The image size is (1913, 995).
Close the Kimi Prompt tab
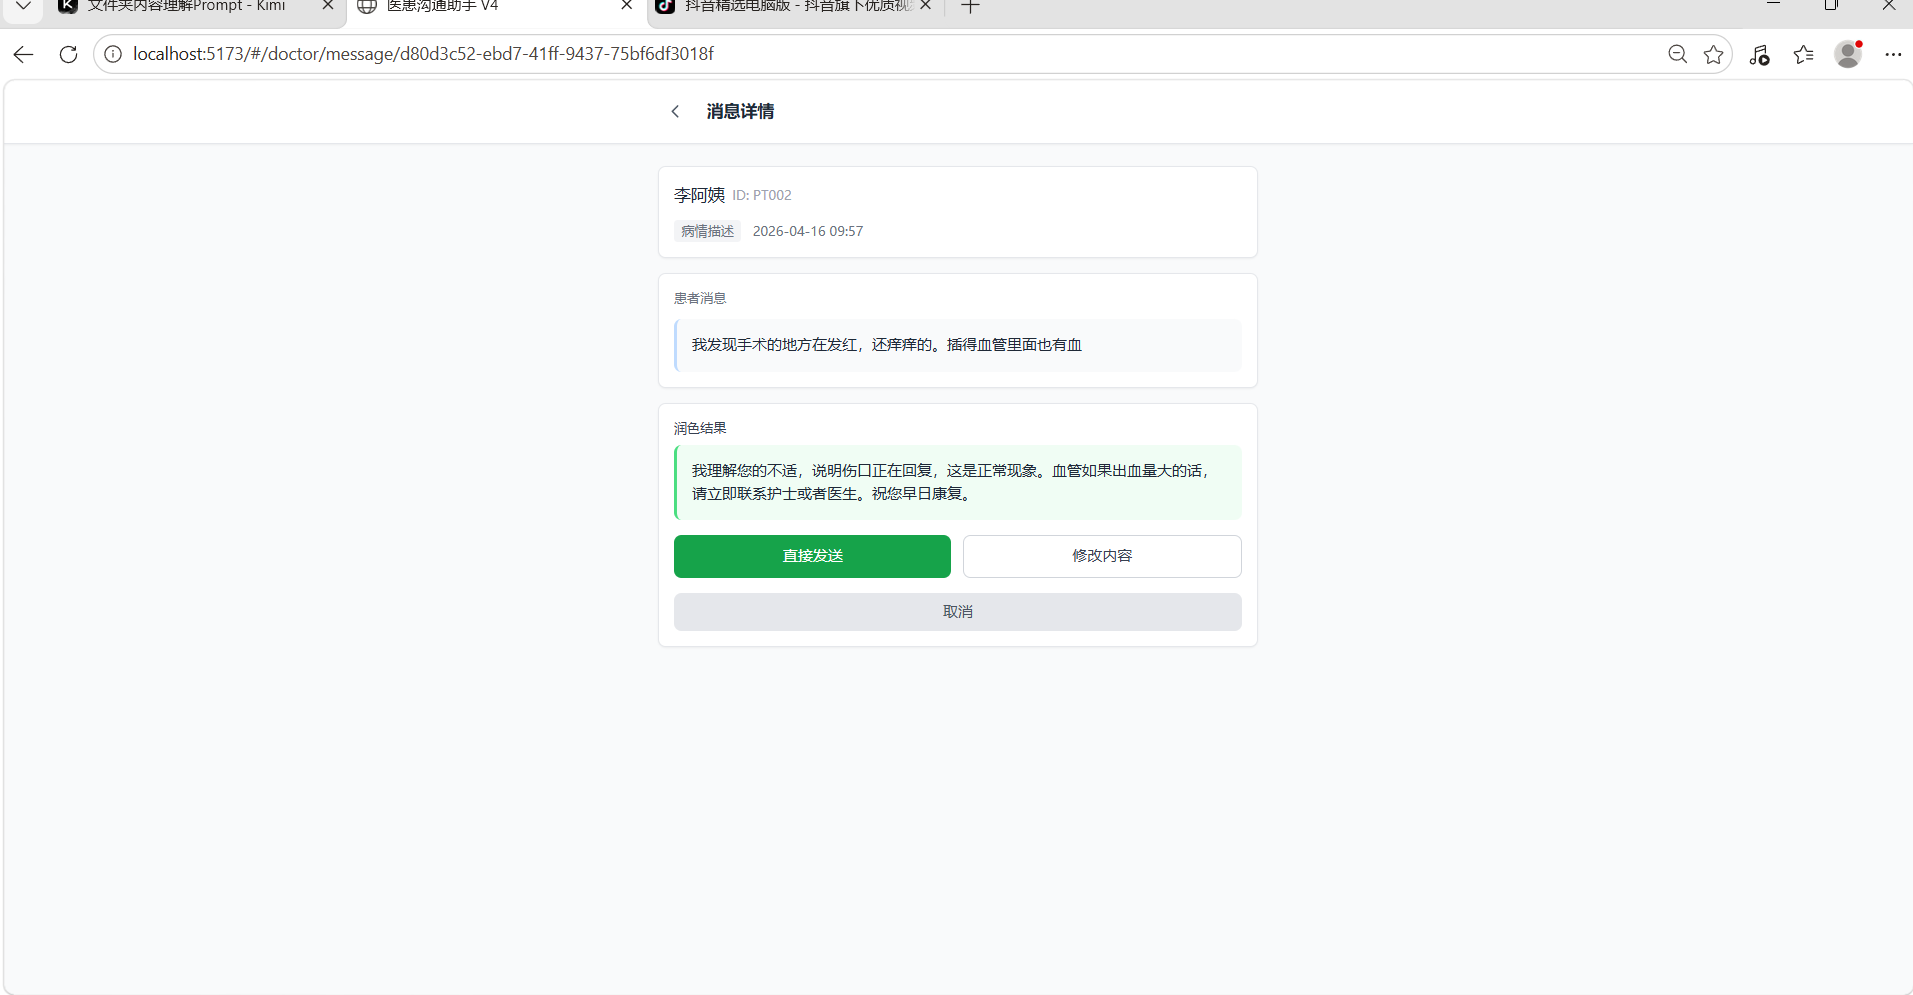(328, 6)
